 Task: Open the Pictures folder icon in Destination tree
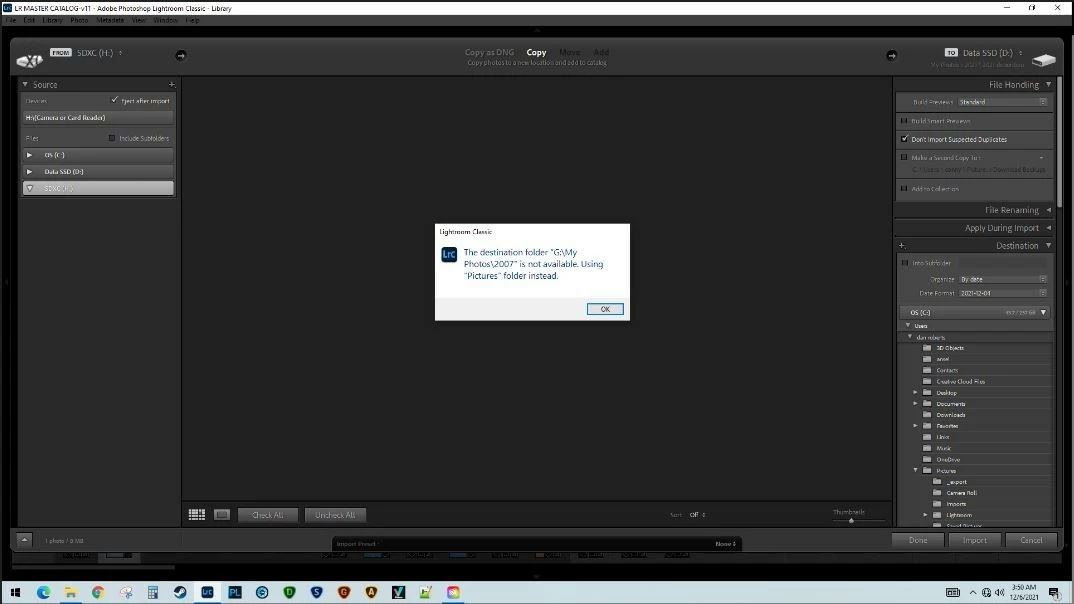(927, 470)
